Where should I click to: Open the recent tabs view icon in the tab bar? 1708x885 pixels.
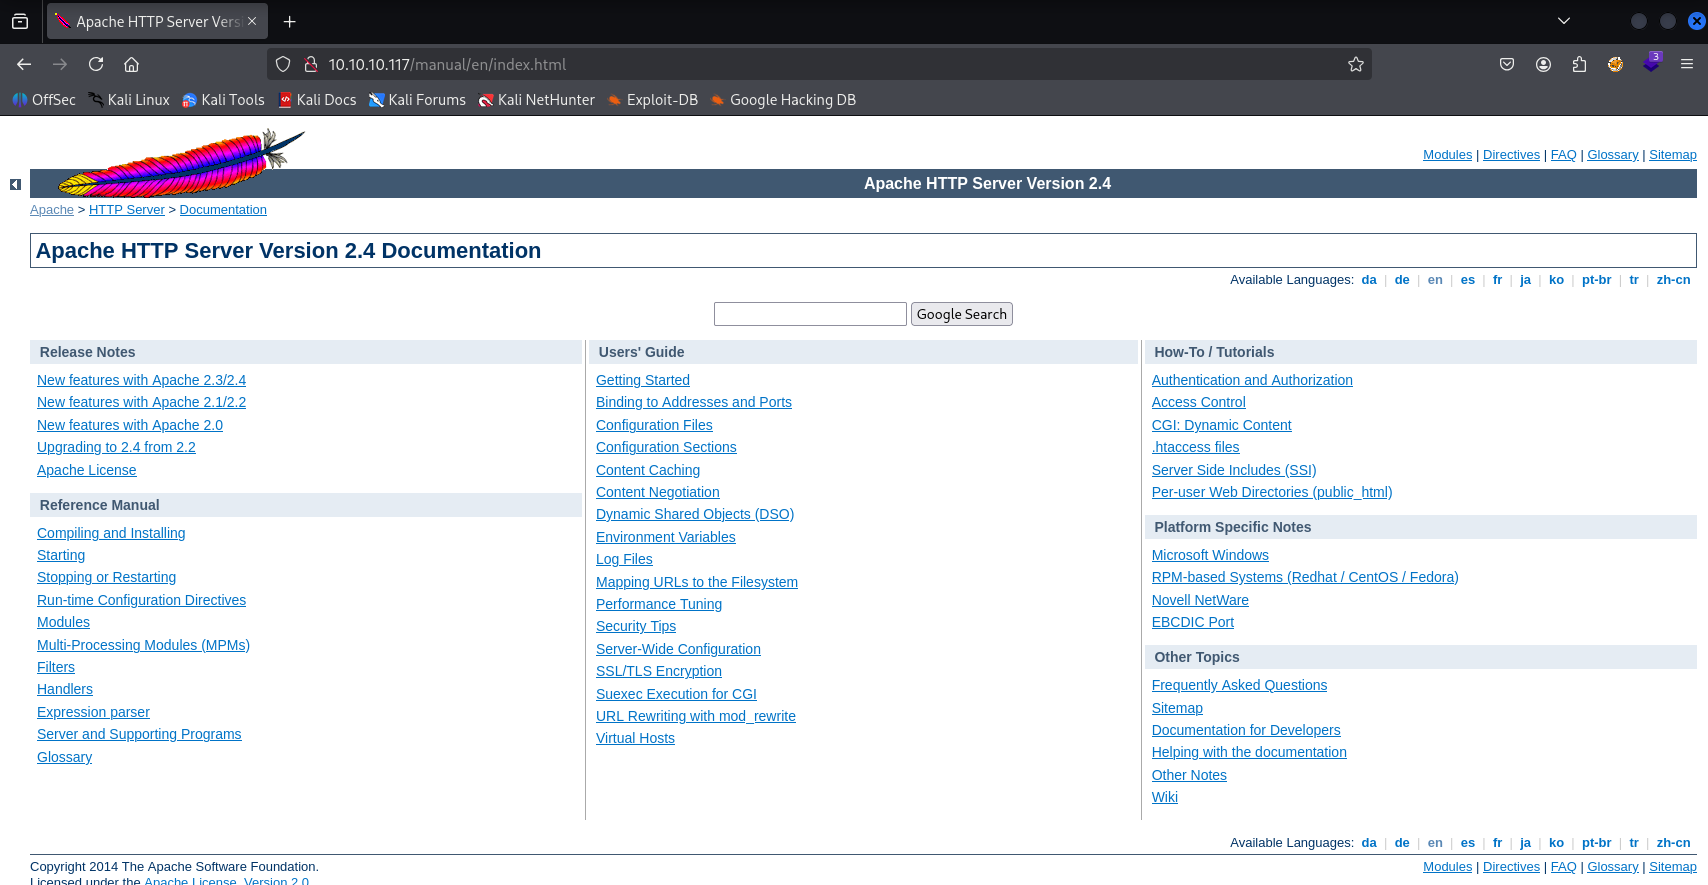point(20,21)
